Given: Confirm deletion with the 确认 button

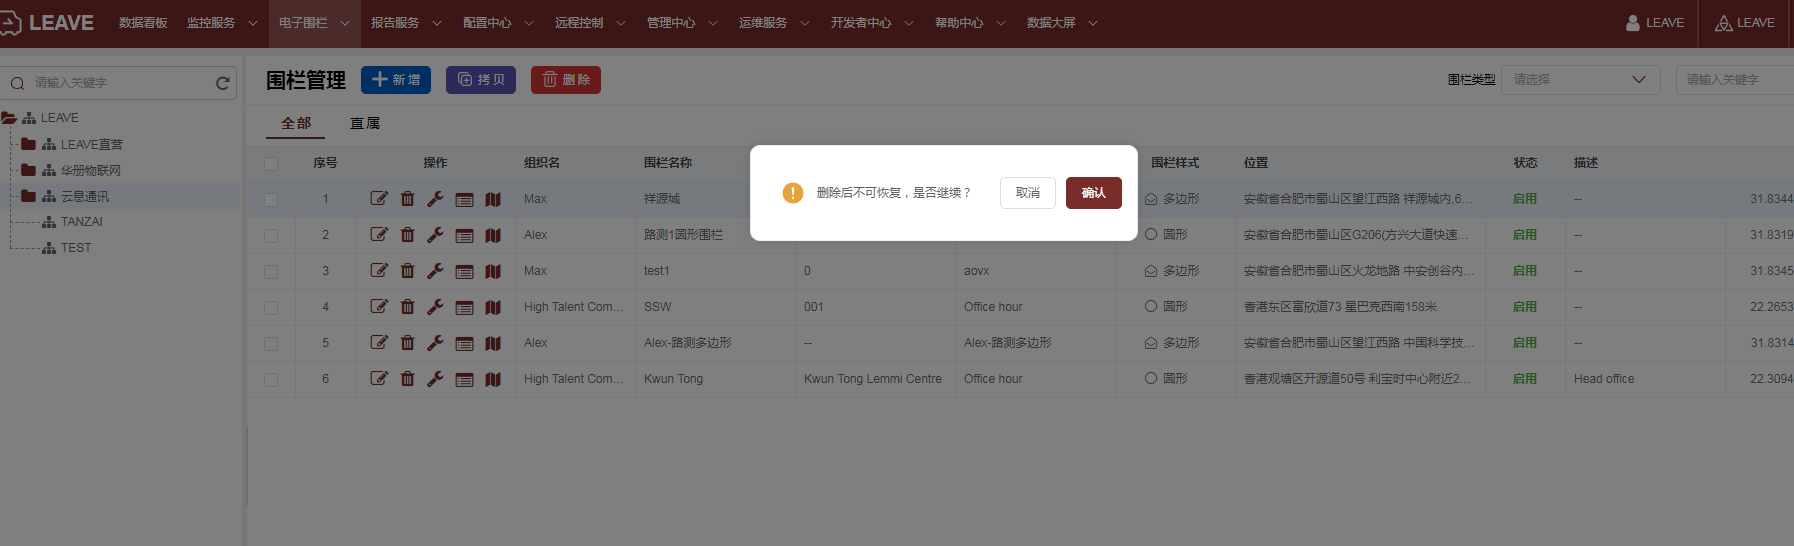Looking at the screenshot, I should pos(1093,193).
